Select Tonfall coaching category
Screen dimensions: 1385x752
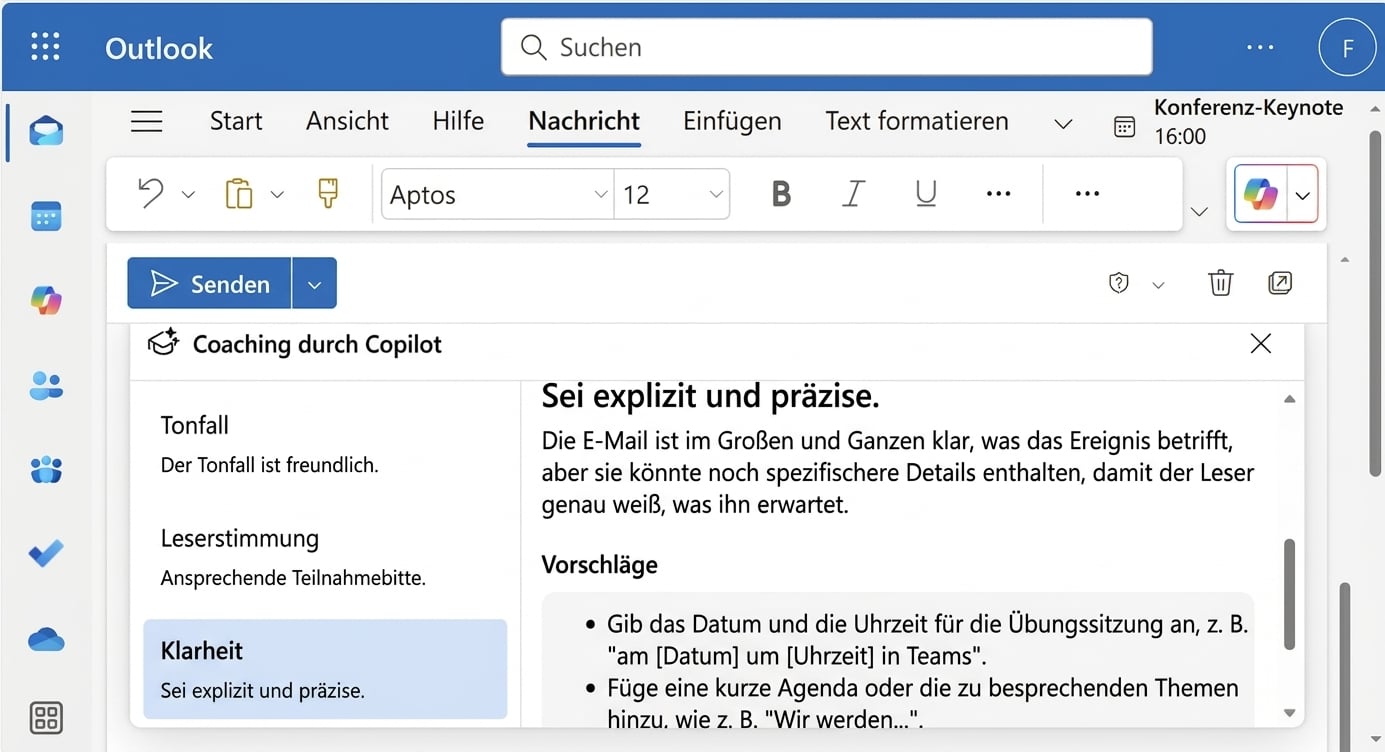click(325, 444)
